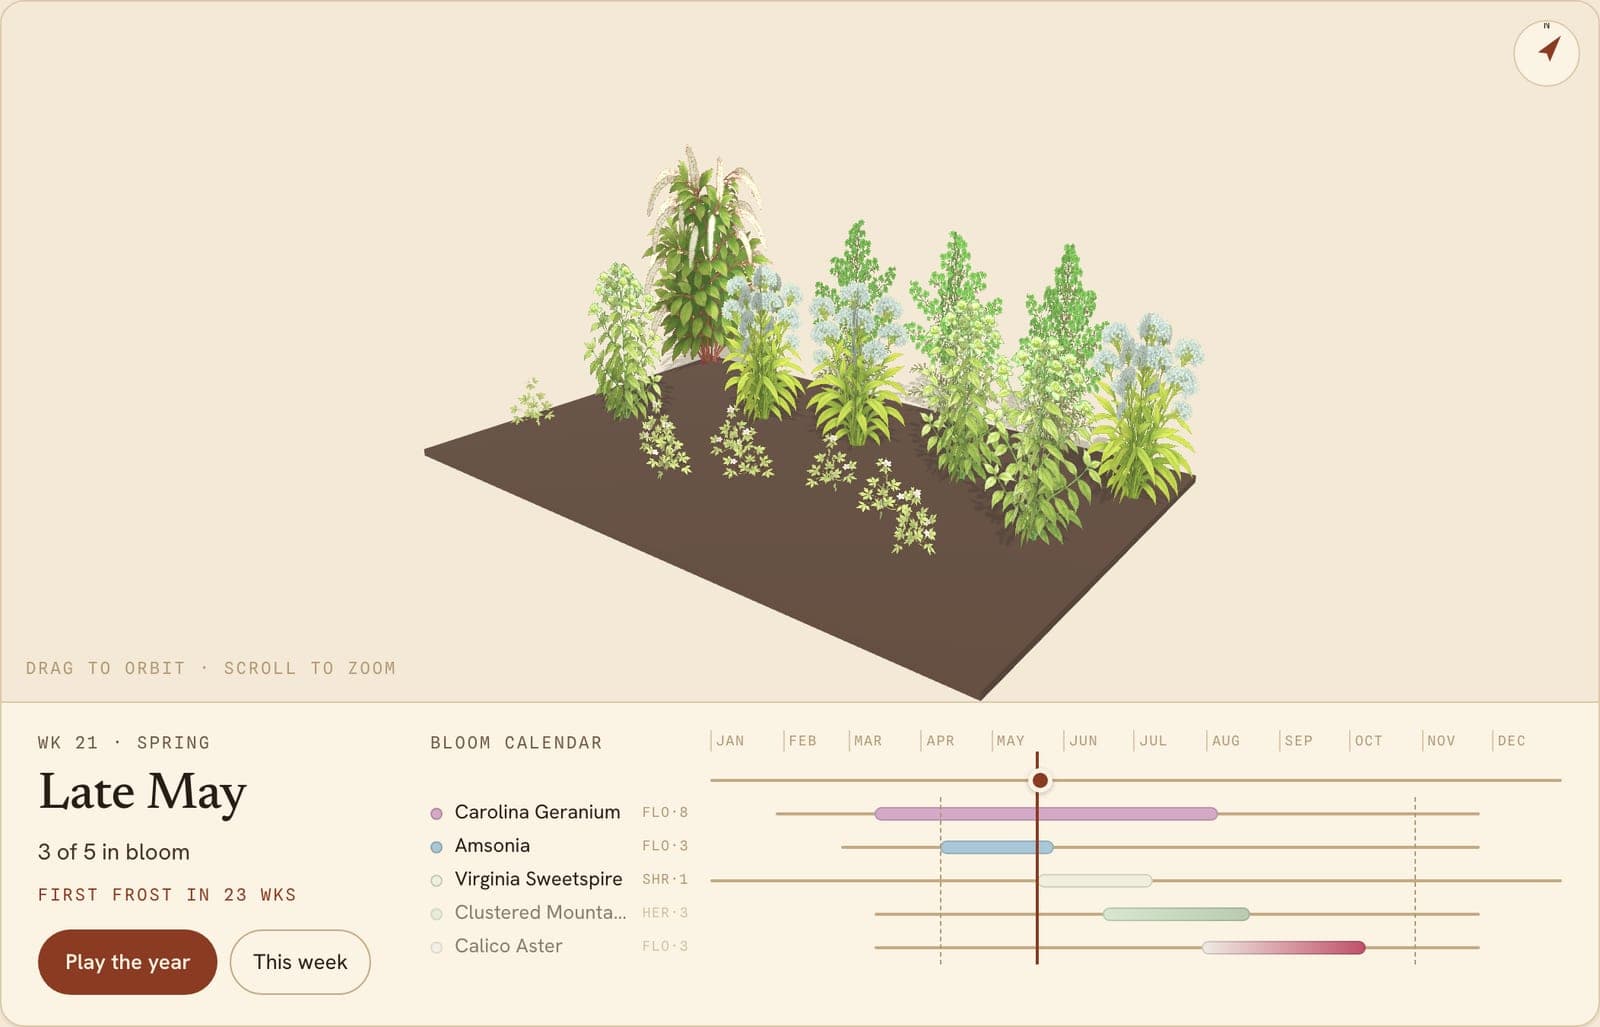The height and width of the screenshot is (1027, 1600).
Task: Click the Late May heading
Action: (142, 793)
